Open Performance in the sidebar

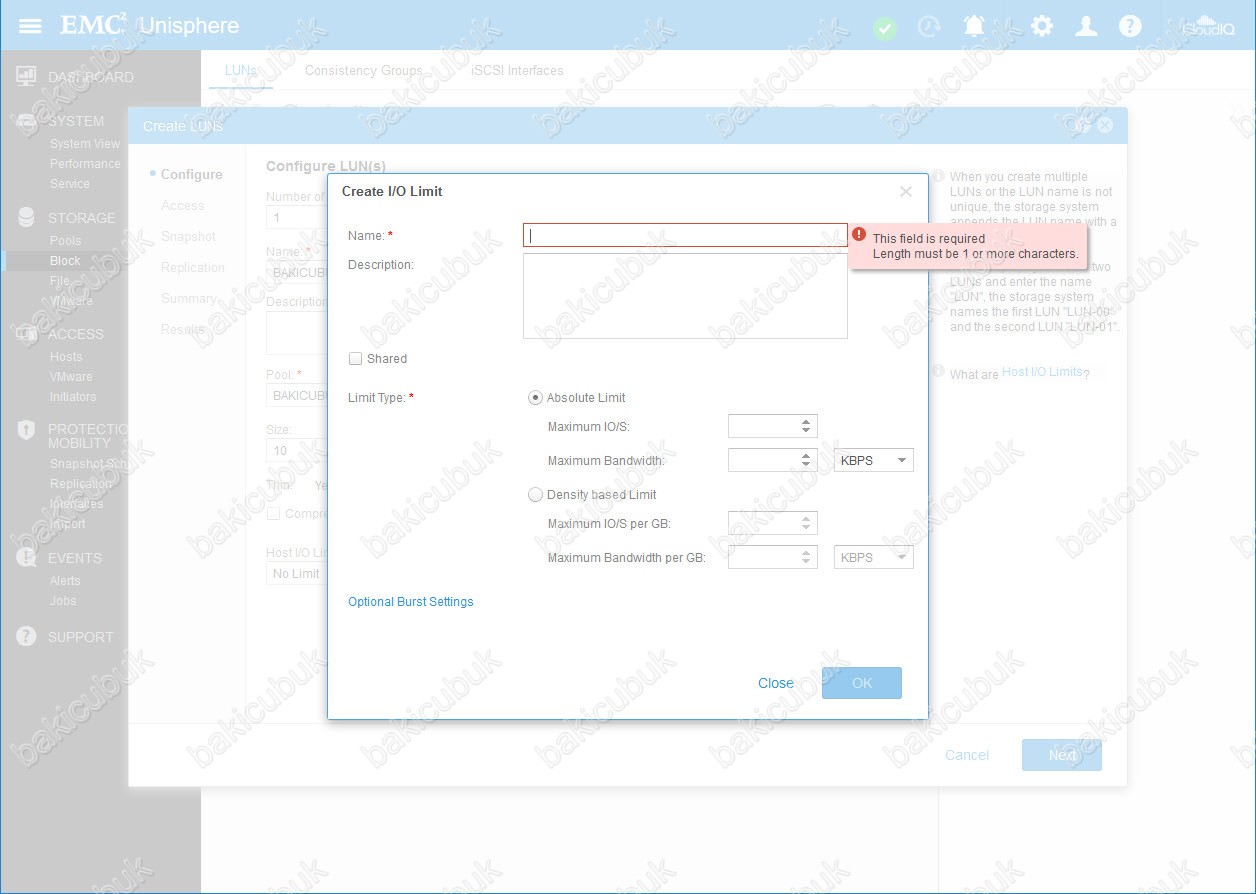[x=85, y=164]
